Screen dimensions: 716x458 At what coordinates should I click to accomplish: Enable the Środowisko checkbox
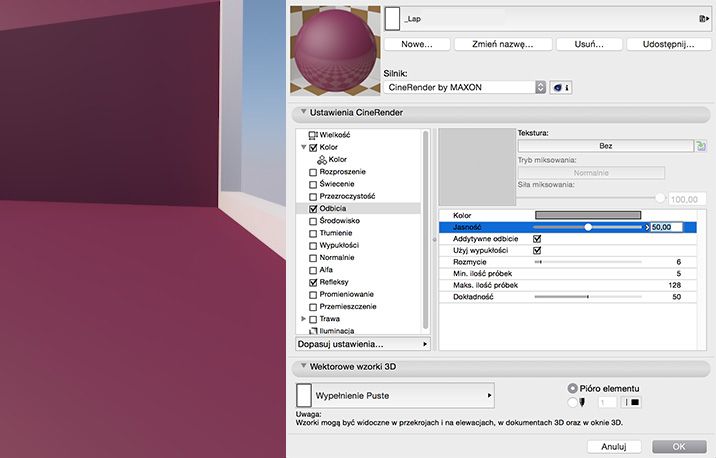coord(313,221)
